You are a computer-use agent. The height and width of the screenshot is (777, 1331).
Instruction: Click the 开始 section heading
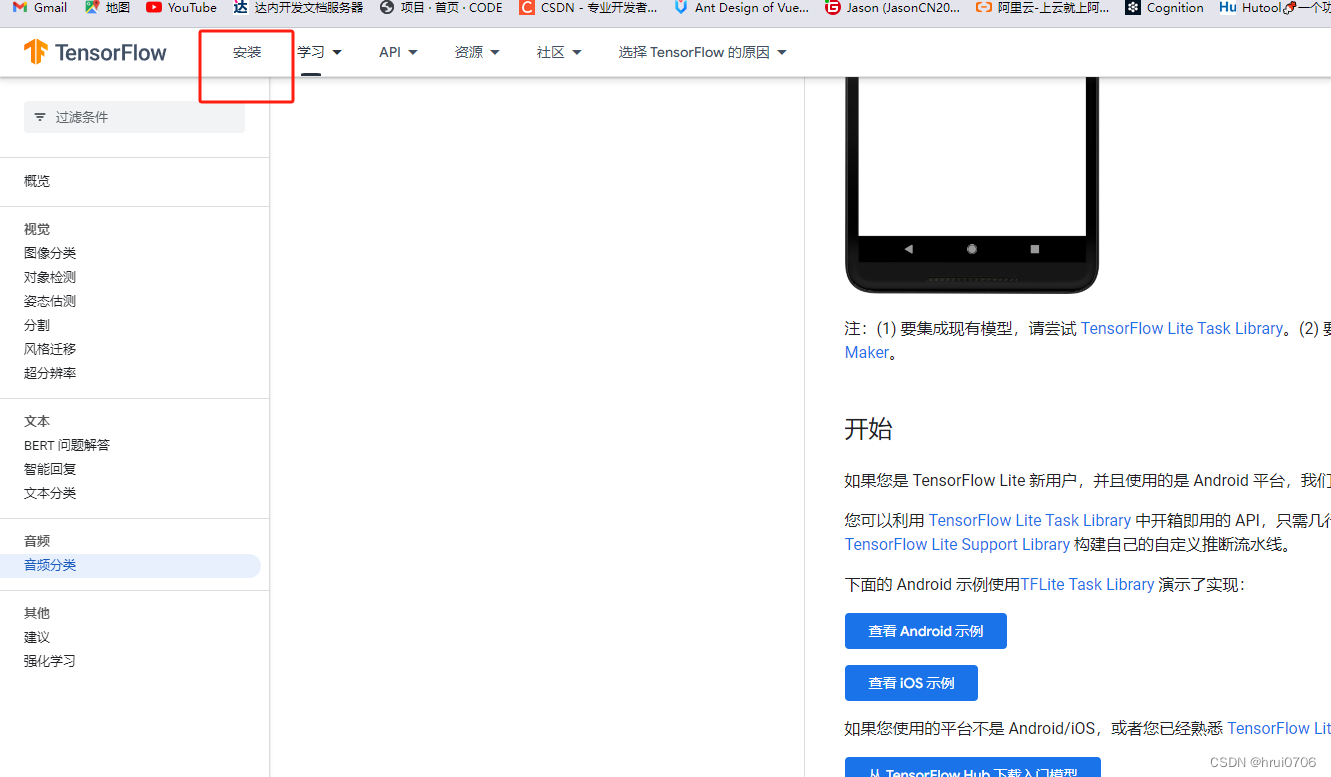tap(868, 429)
